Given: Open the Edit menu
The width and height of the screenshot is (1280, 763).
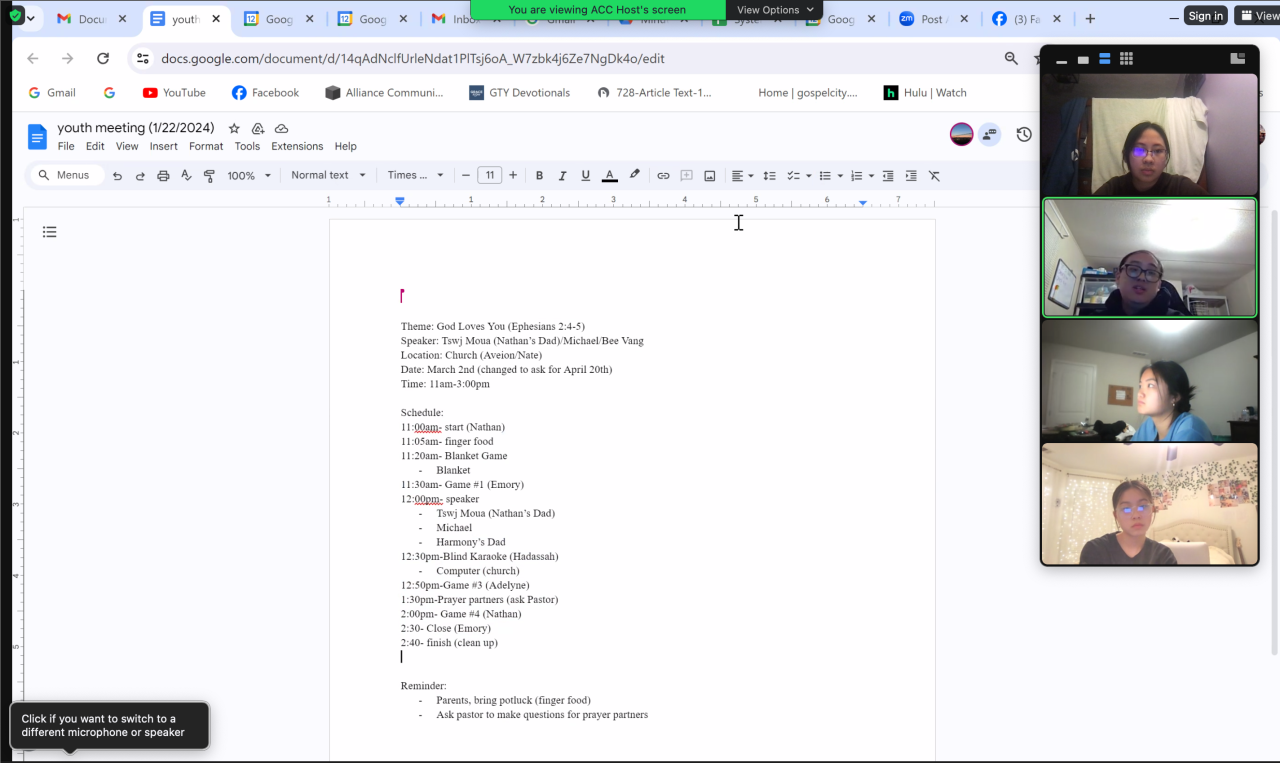Looking at the screenshot, I should tap(95, 146).
